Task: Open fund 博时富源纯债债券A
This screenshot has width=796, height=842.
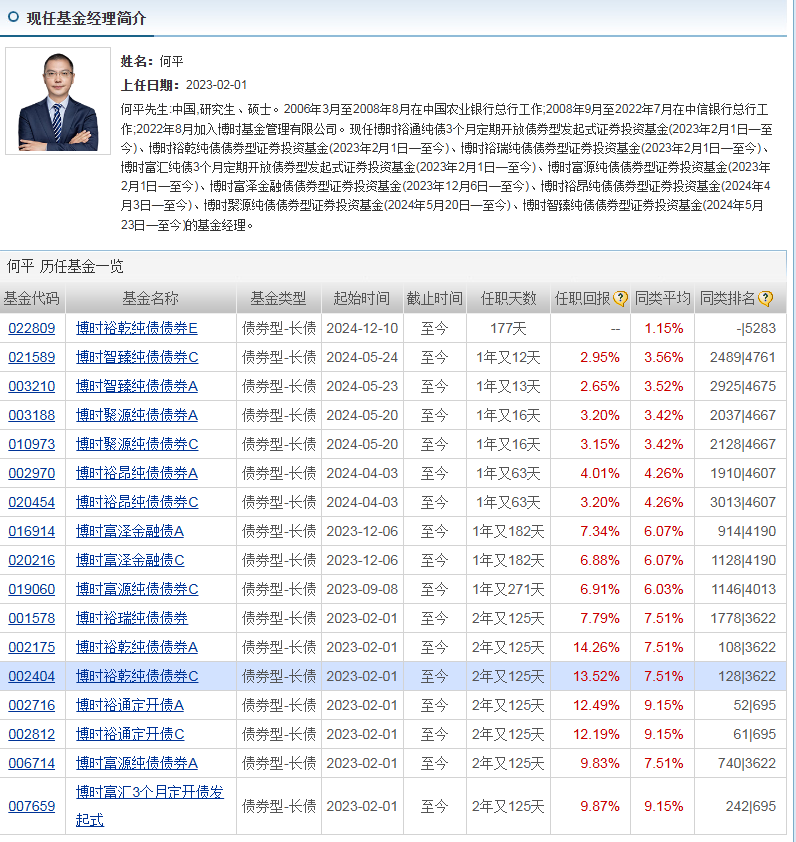Action: 137,763
